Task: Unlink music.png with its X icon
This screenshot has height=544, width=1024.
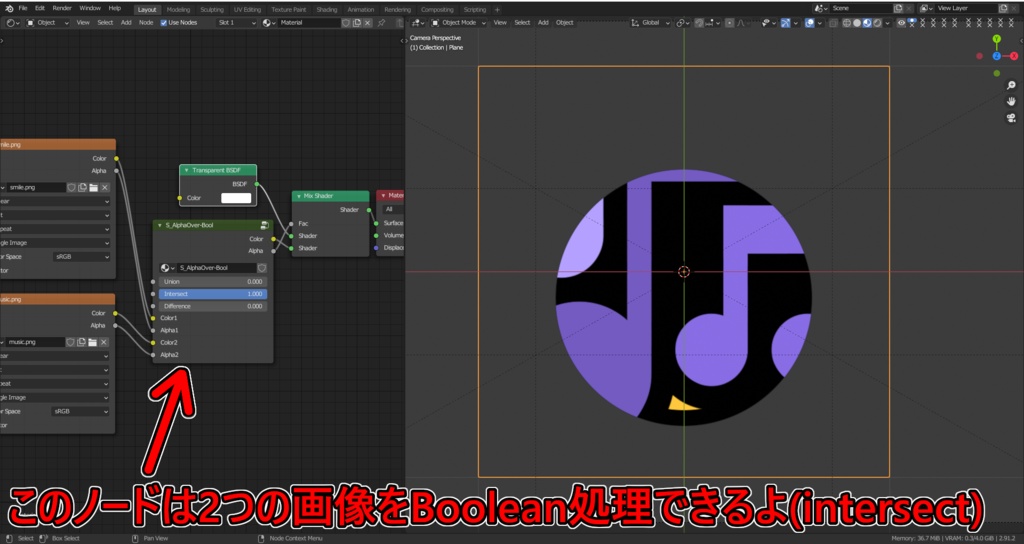Action: coord(104,342)
